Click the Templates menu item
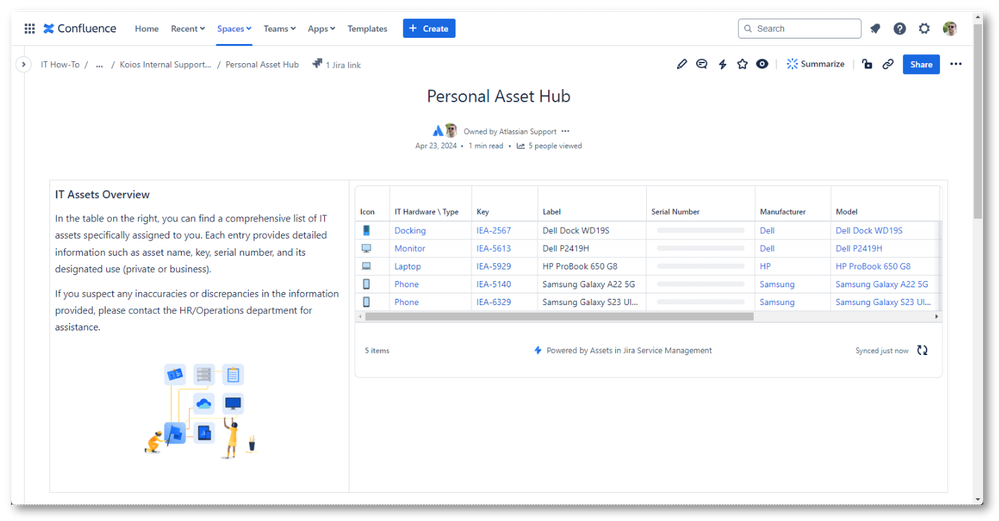Image resolution: width=999 pixels, height=521 pixels. coord(367,29)
